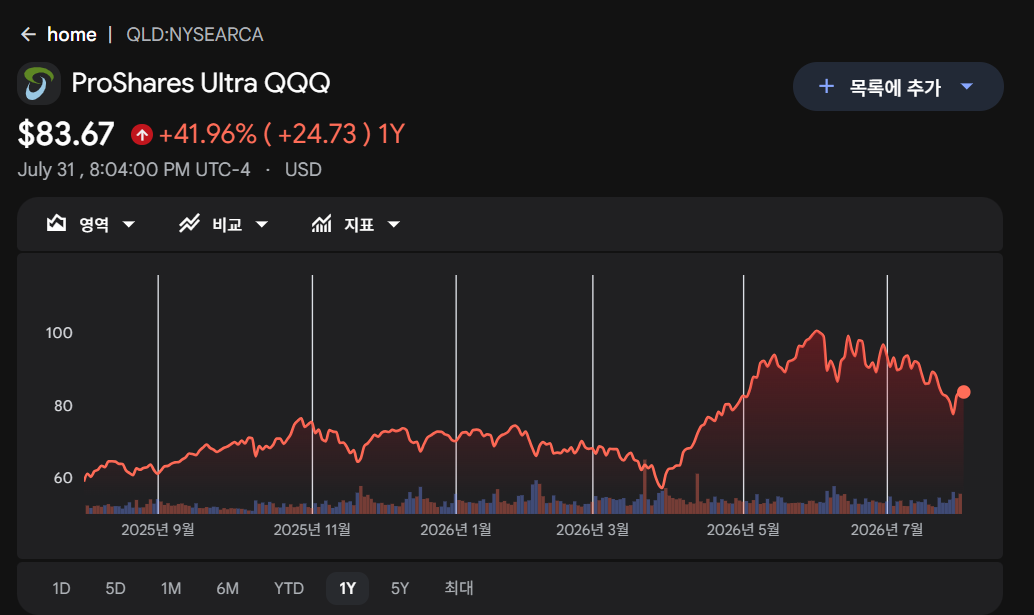The width and height of the screenshot is (1034, 615).
Task: Click the plus icon on watchlist button
Action: [x=826, y=86]
